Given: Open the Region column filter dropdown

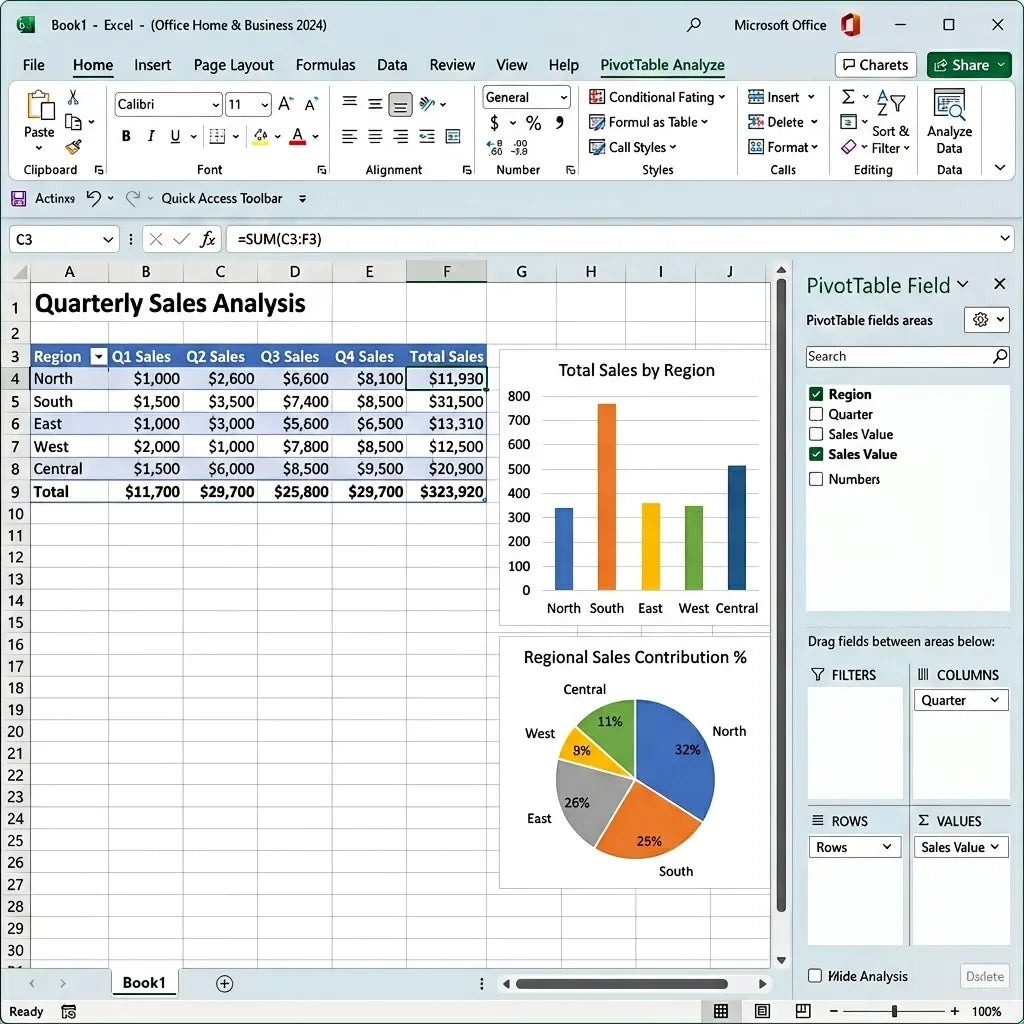Looking at the screenshot, I should click(x=98, y=357).
